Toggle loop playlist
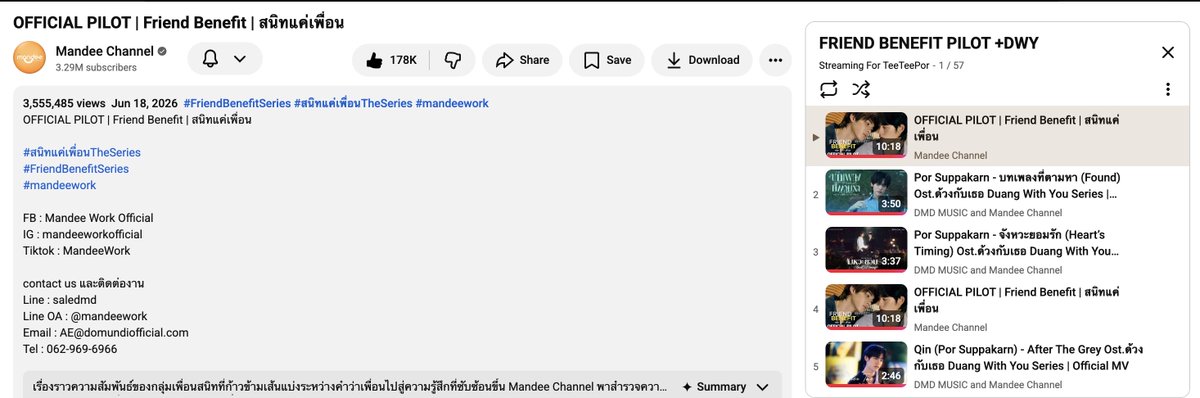 coord(828,89)
